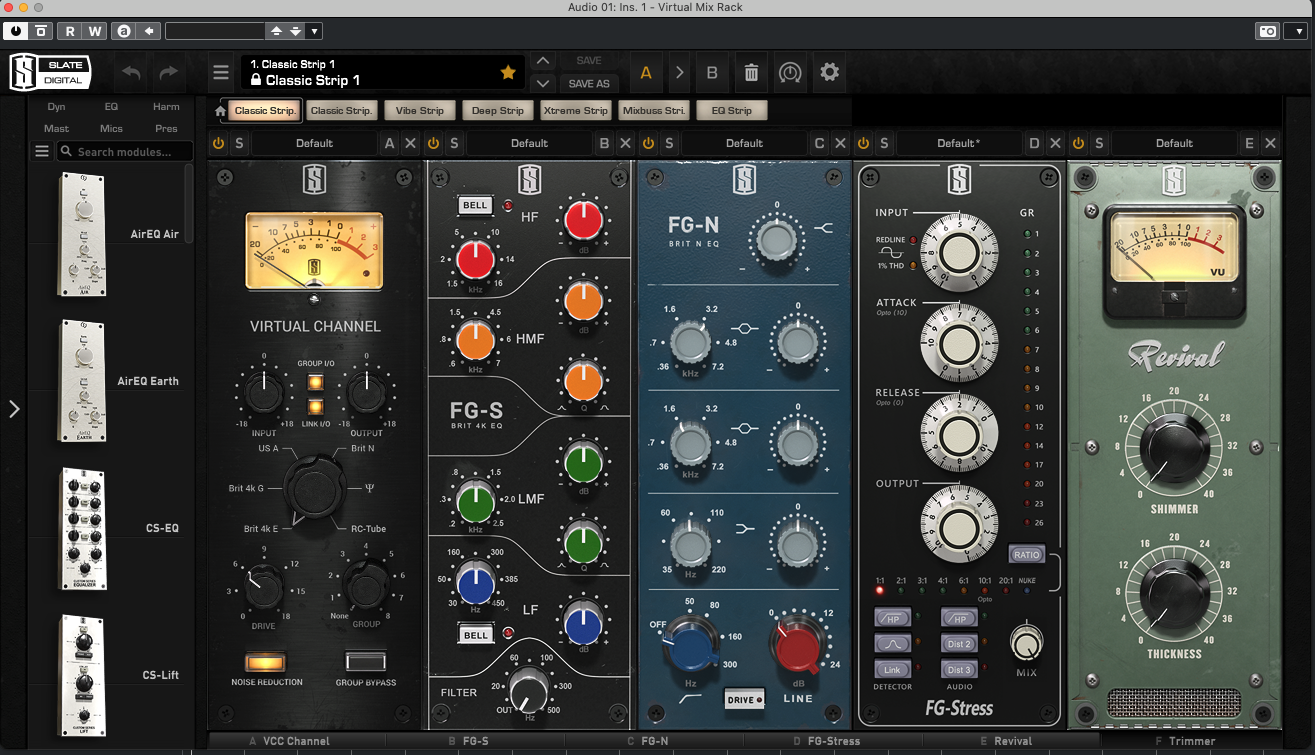Solo the VCC Channel module with S
This screenshot has height=755, width=1315.
[x=238, y=143]
